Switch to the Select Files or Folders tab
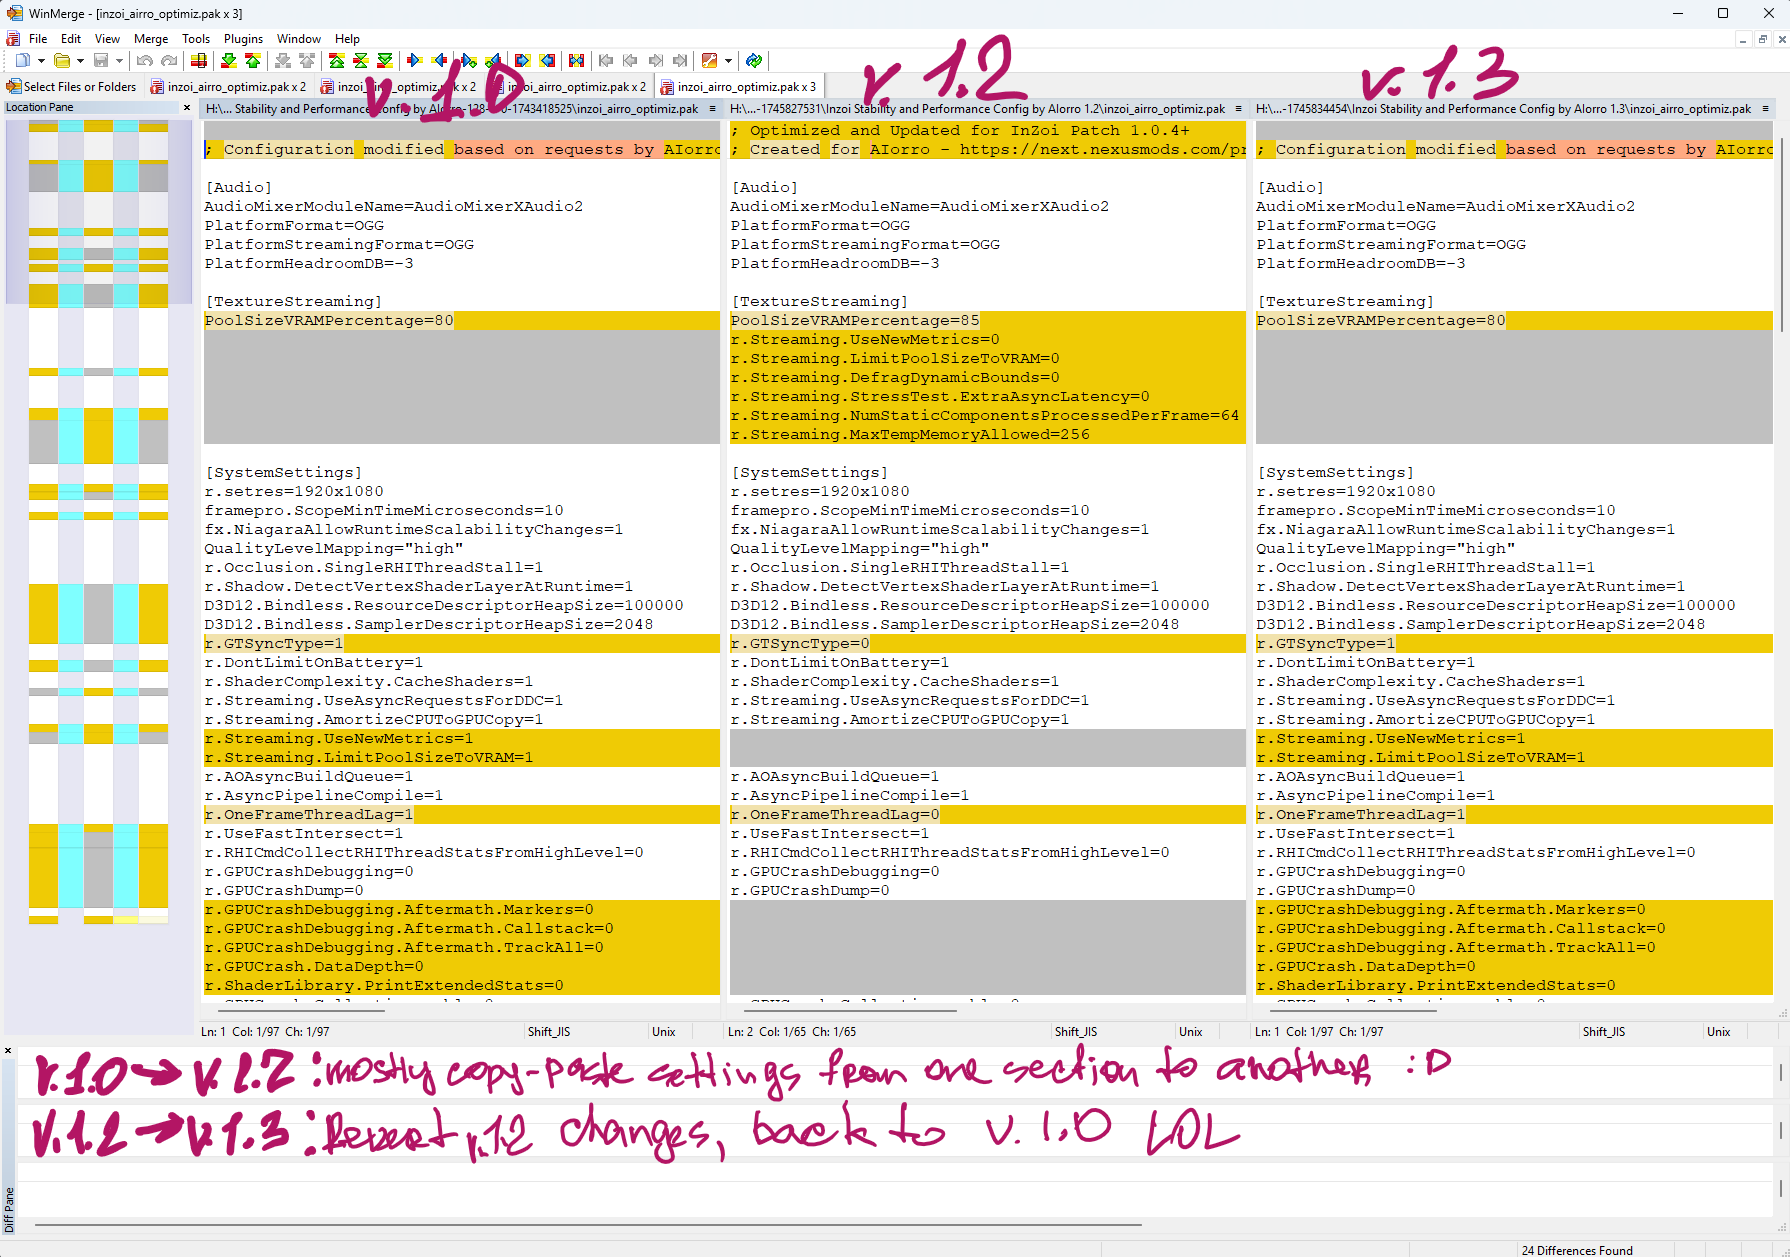 pyautogui.click(x=72, y=87)
